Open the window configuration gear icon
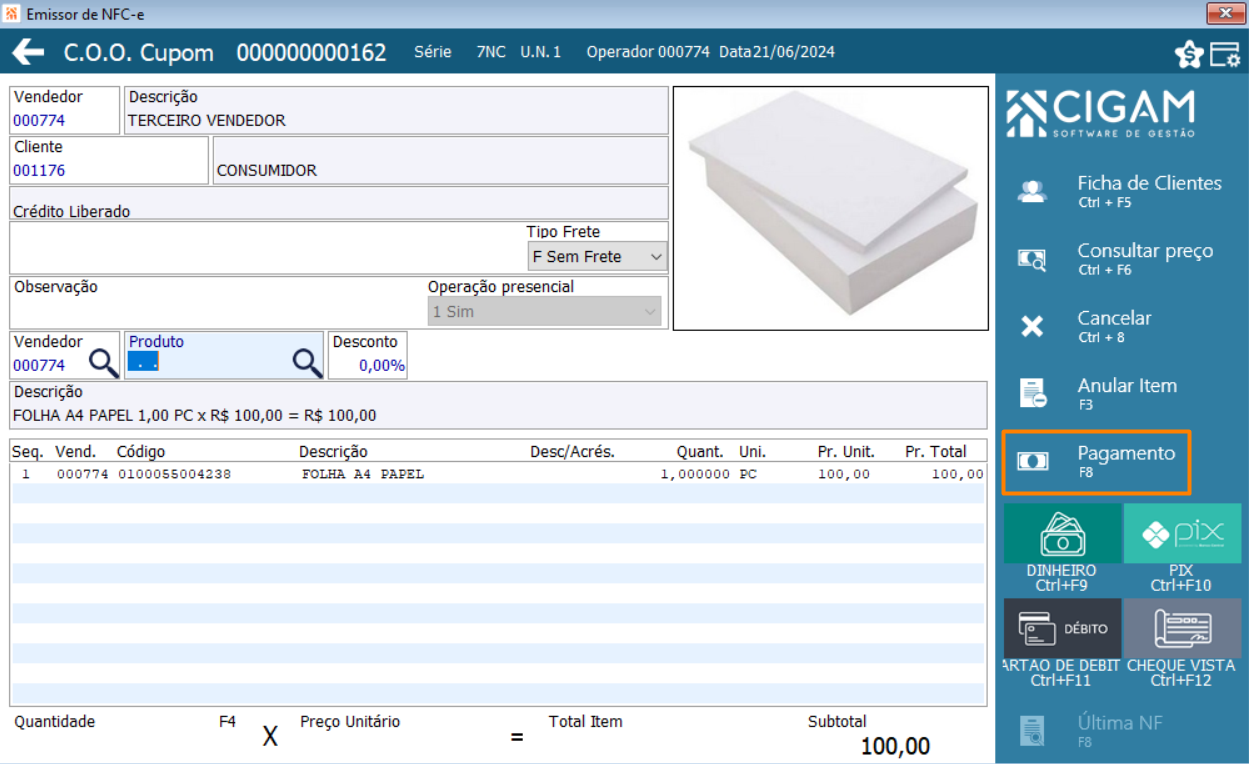1249x764 pixels. 1225,55
